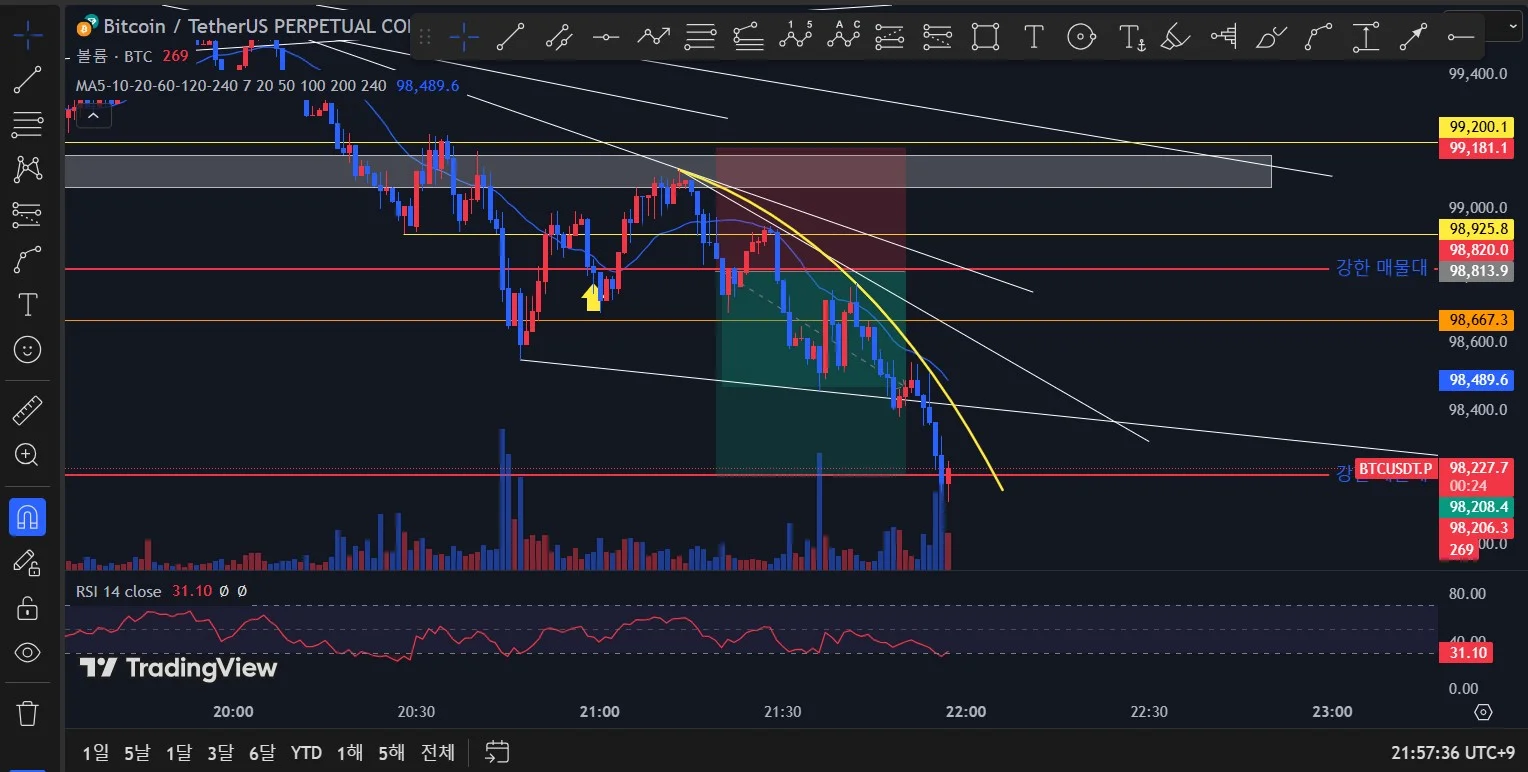This screenshot has height=772, width=1528.
Task: Select the Text tool in left sidebar
Action: coord(28,305)
